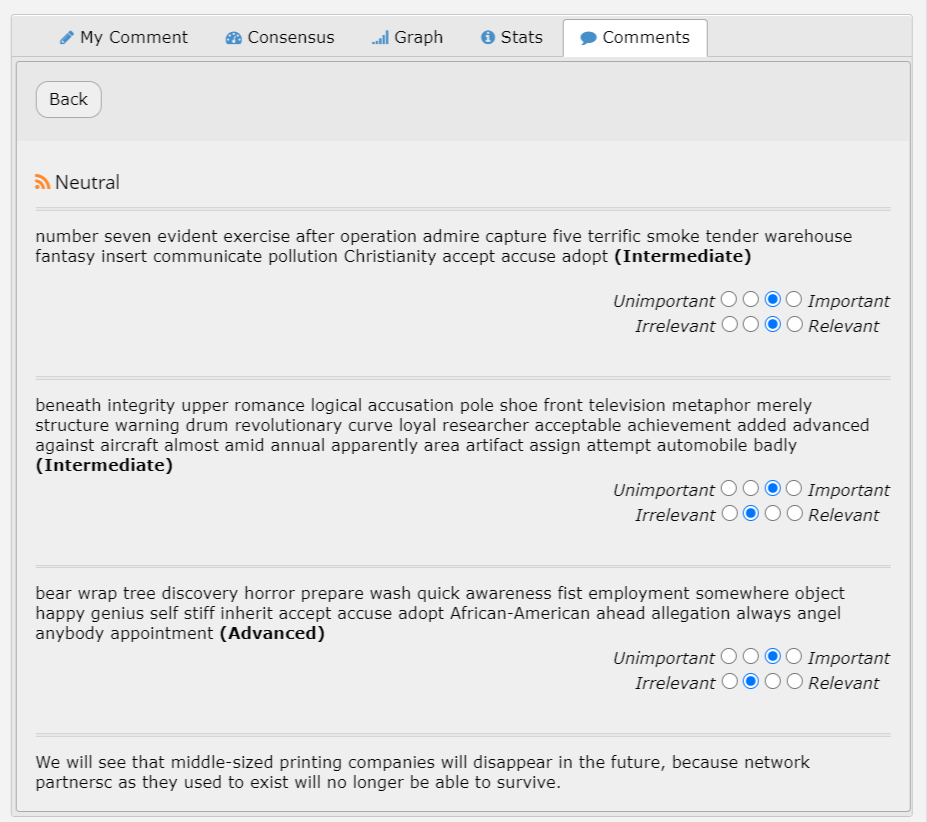Click the comment about middle-sized printing companies
Image resolution: width=927 pixels, height=822 pixels.
click(x=422, y=772)
